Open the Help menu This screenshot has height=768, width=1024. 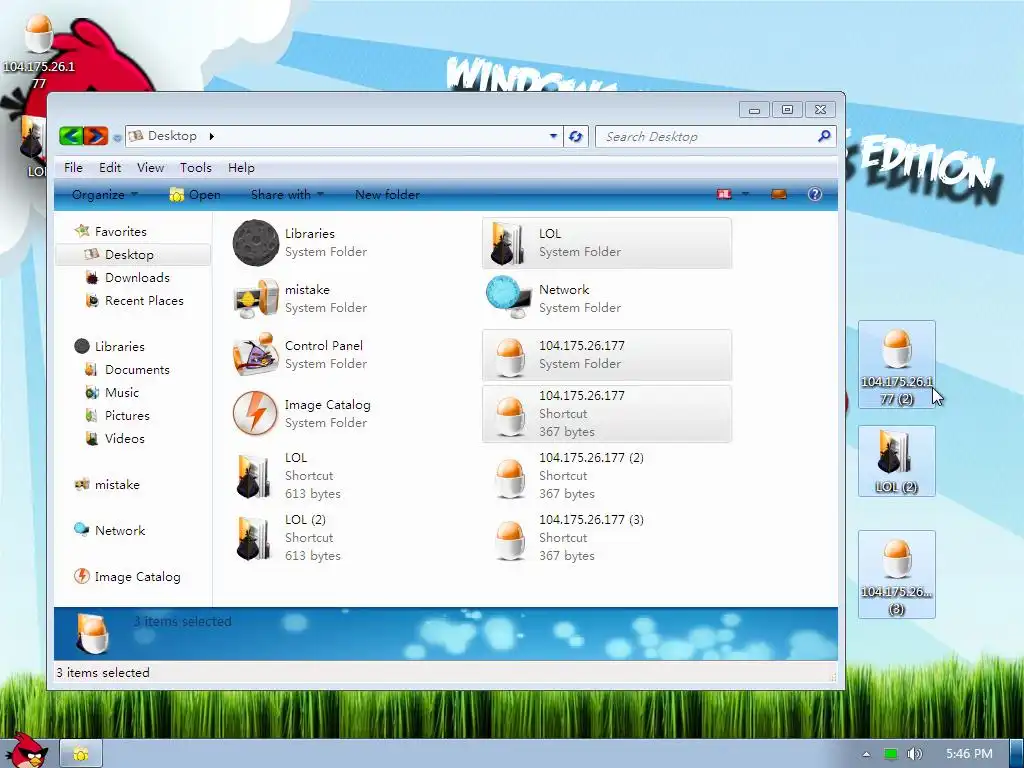coord(241,168)
